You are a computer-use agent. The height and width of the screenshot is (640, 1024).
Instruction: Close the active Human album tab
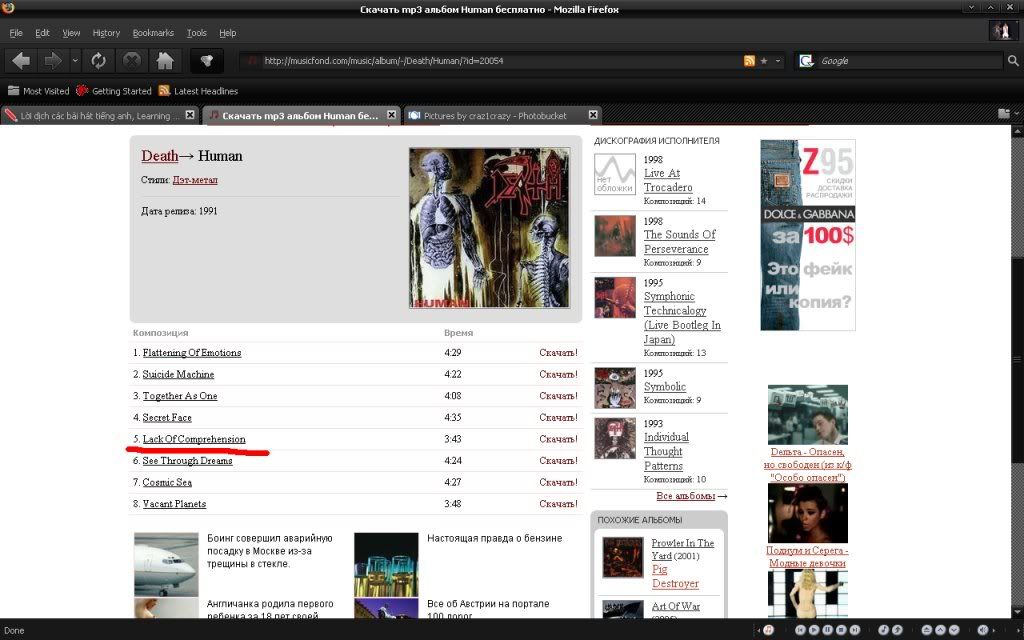click(391, 116)
